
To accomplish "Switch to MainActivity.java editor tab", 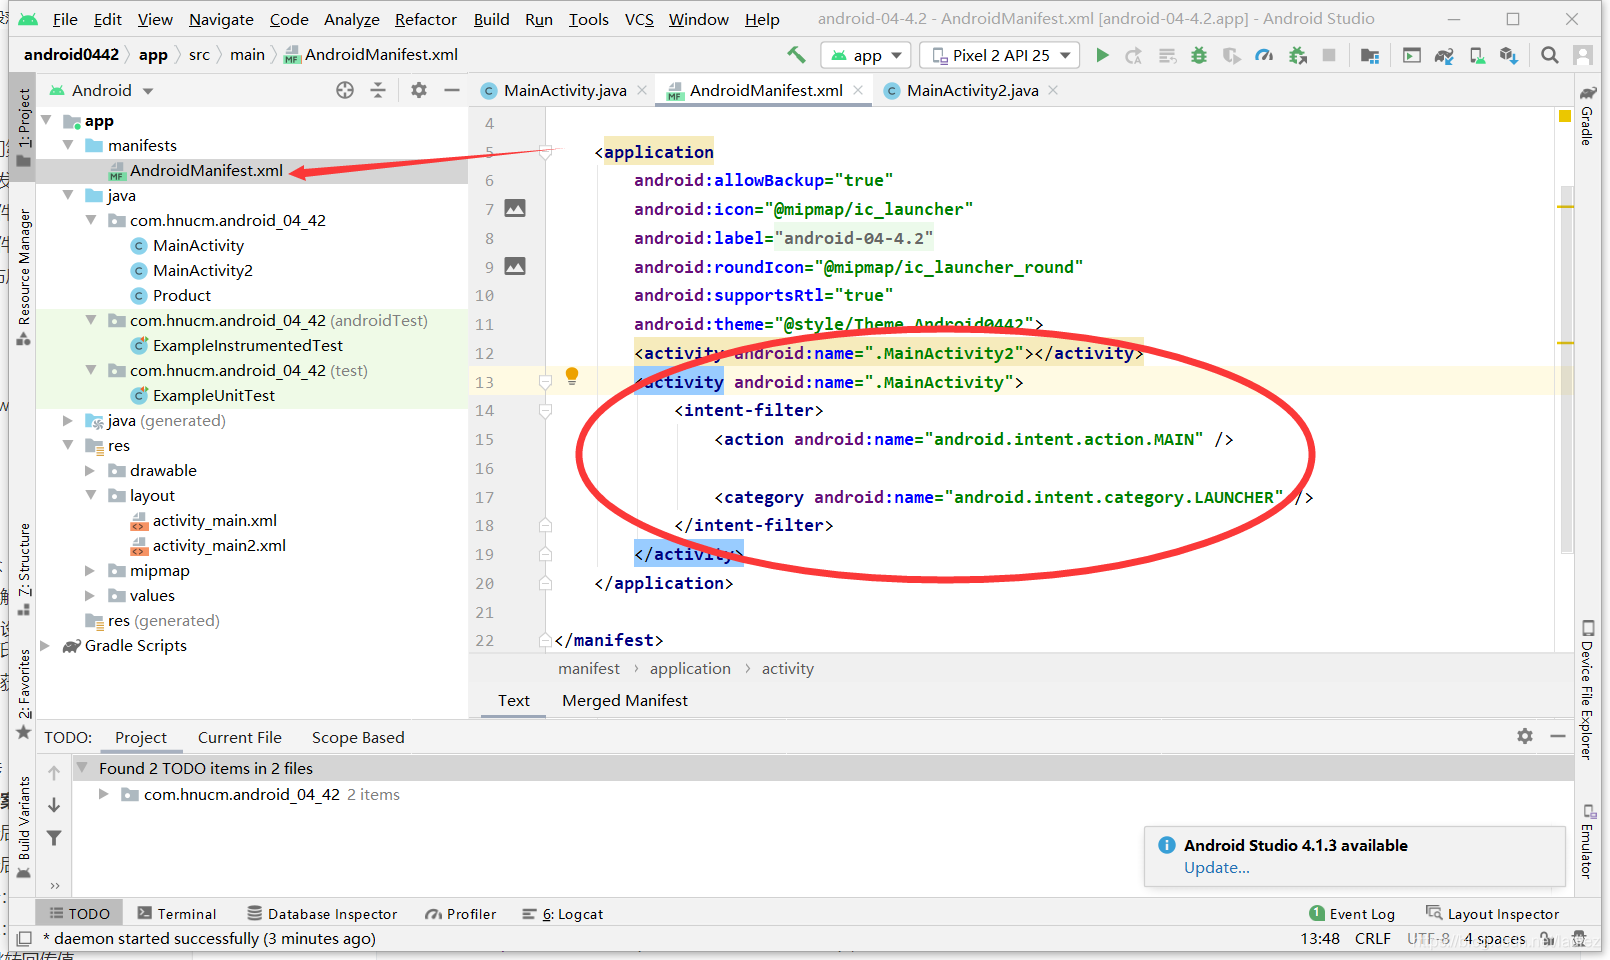I will click(565, 90).
